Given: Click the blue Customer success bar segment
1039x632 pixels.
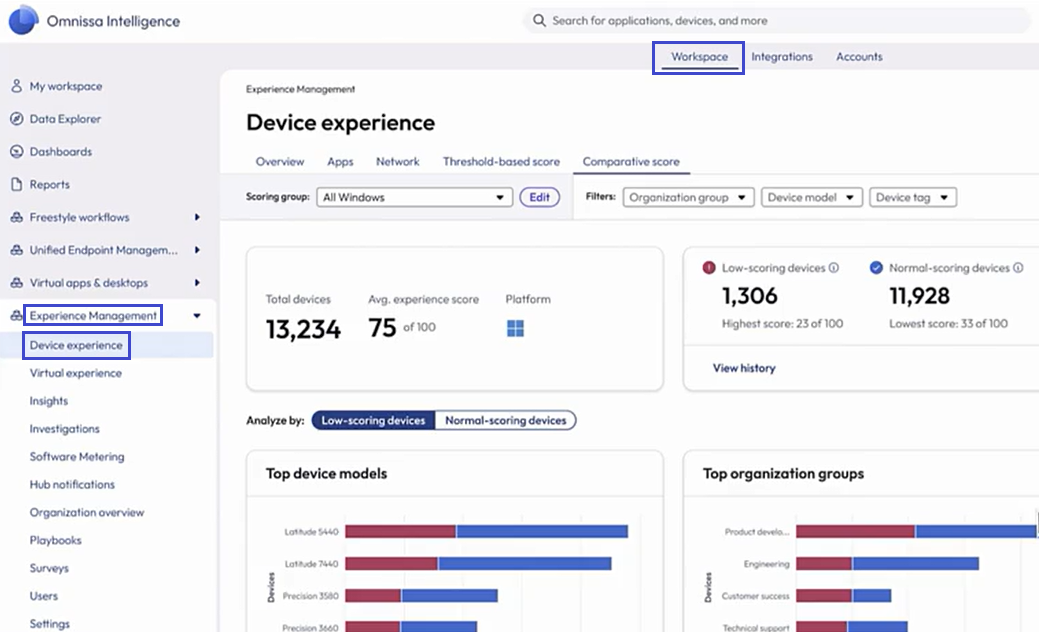Looking at the screenshot, I should pyautogui.click(x=871, y=596).
